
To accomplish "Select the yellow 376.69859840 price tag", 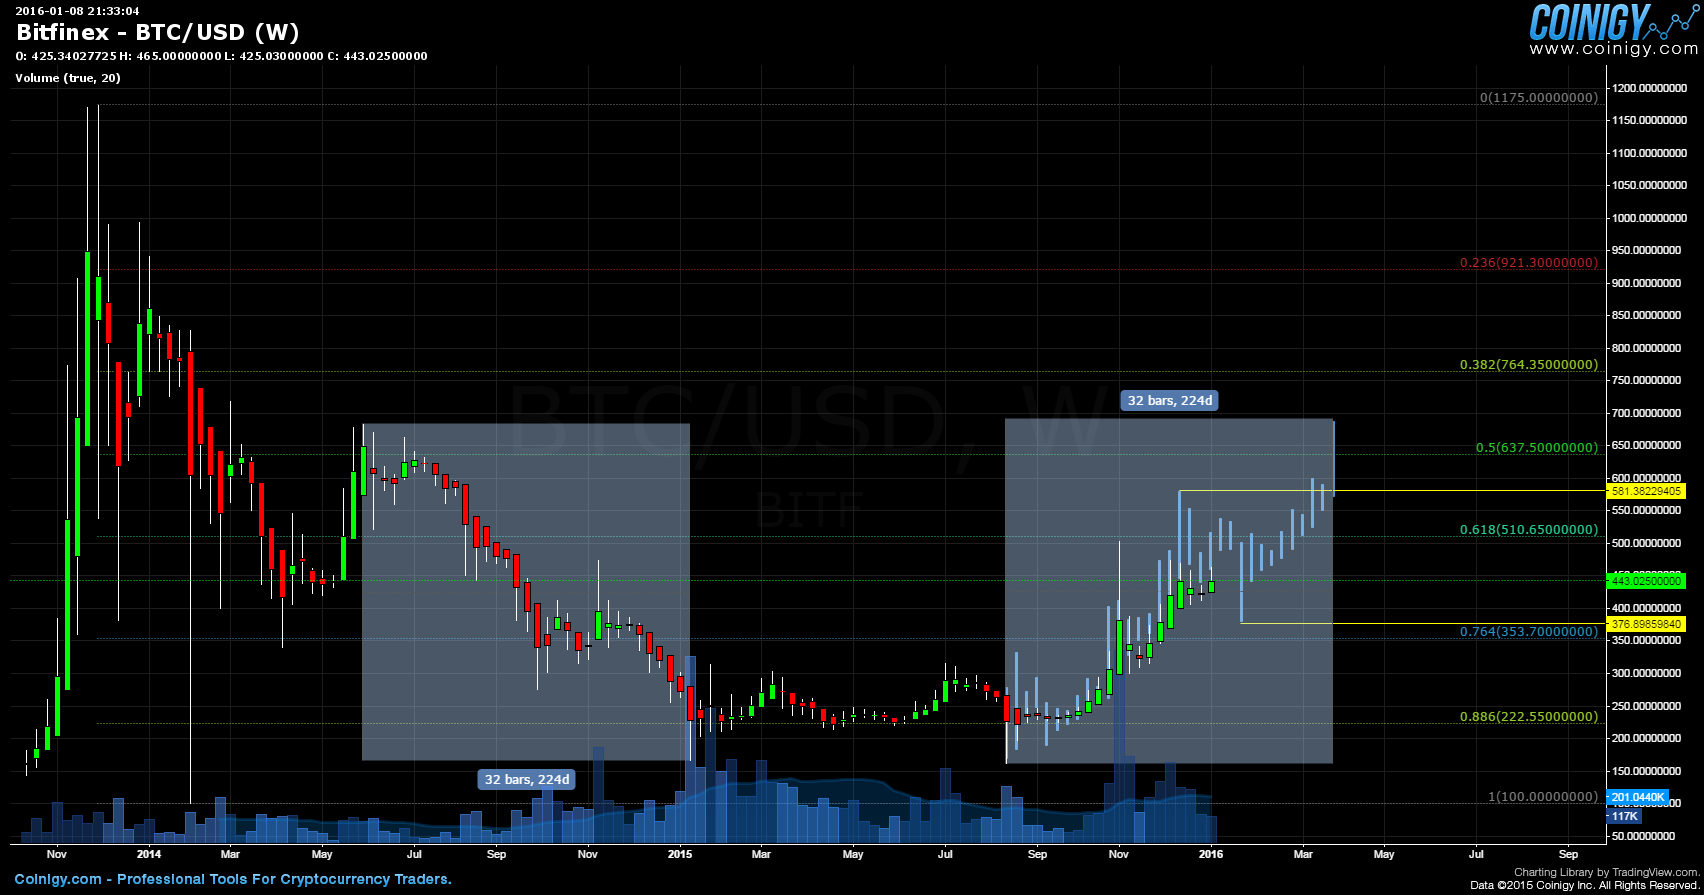I will click(x=1645, y=624).
